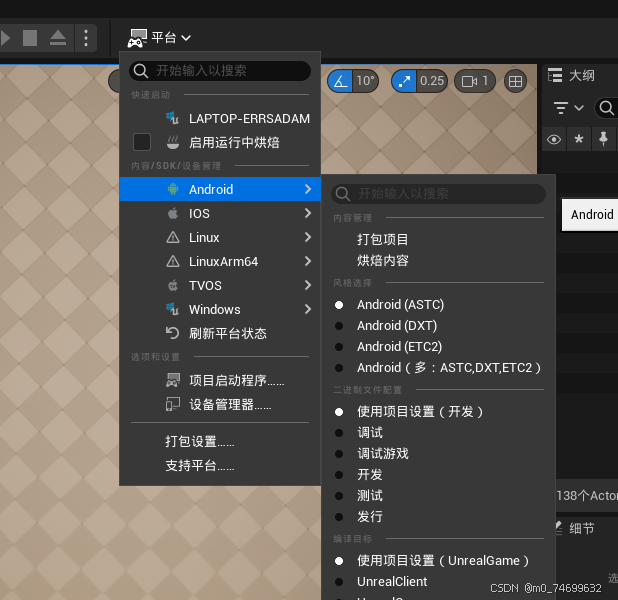Select 发行 shipping configuration
This screenshot has width=618, height=600.
(438, 516)
